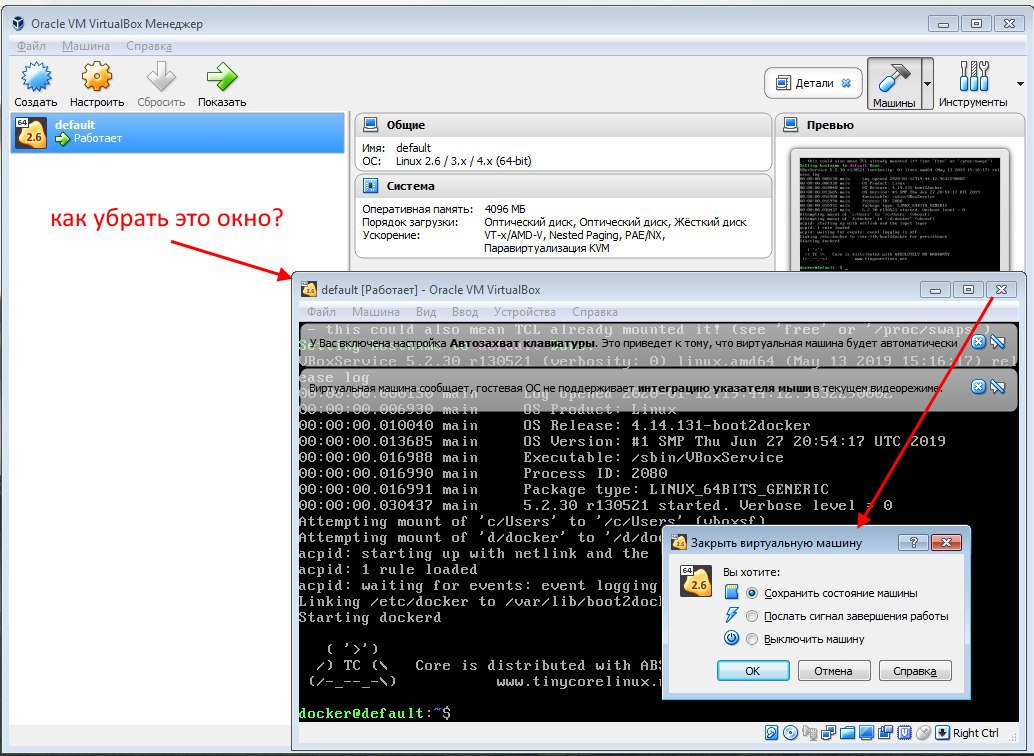Viewport: 1034px width, 756px height.
Task: Click the Система section header
Action: tap(563, 186)
